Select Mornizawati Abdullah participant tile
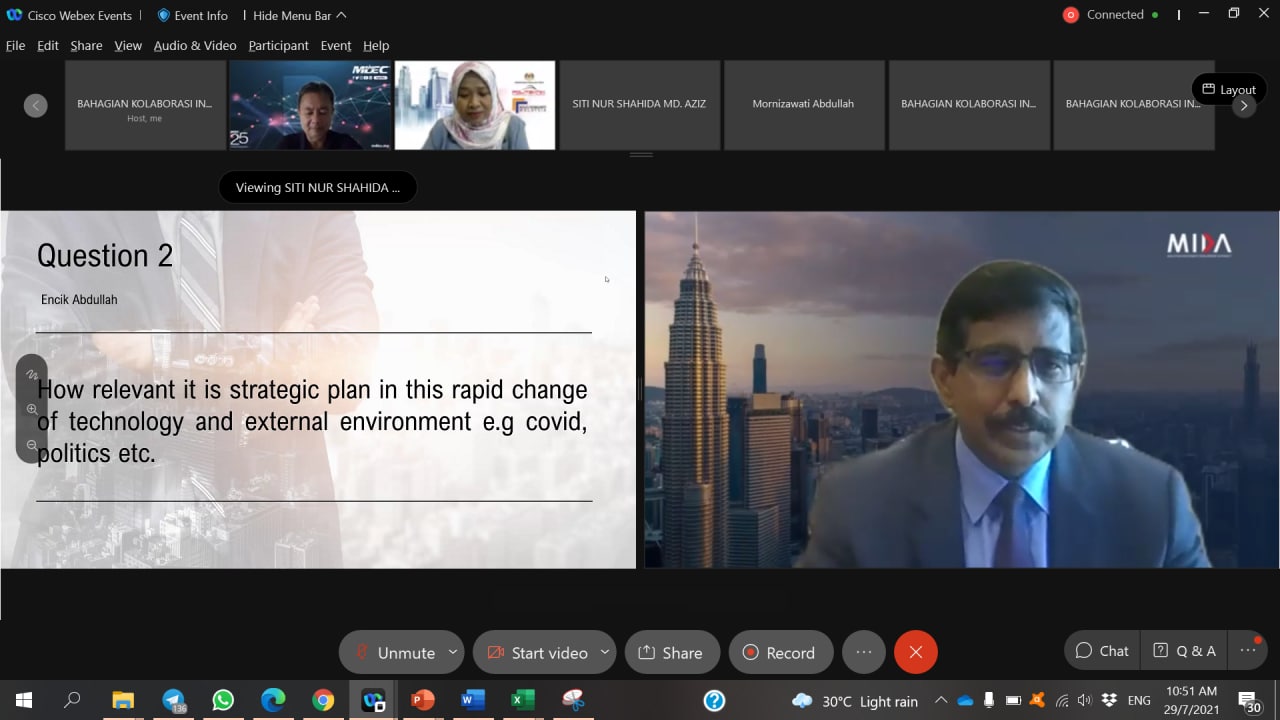 [x=803, y=104]
